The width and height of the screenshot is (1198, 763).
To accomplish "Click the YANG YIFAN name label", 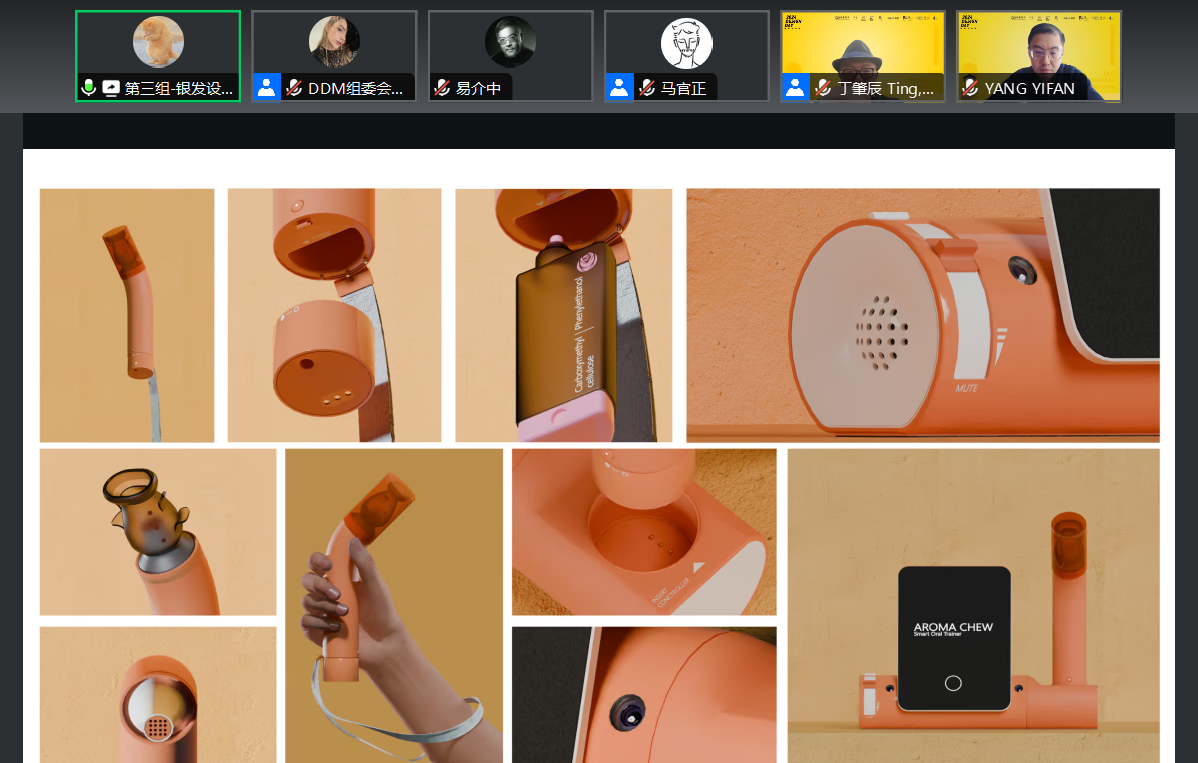I will (x=1029, y=88).
